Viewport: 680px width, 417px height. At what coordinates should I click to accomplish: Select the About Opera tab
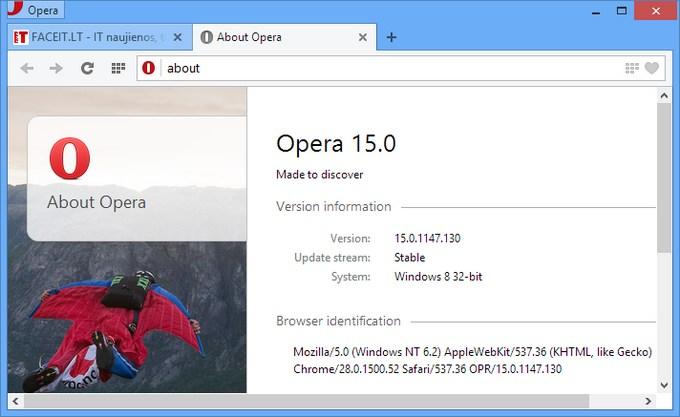[x=284, y=37]
